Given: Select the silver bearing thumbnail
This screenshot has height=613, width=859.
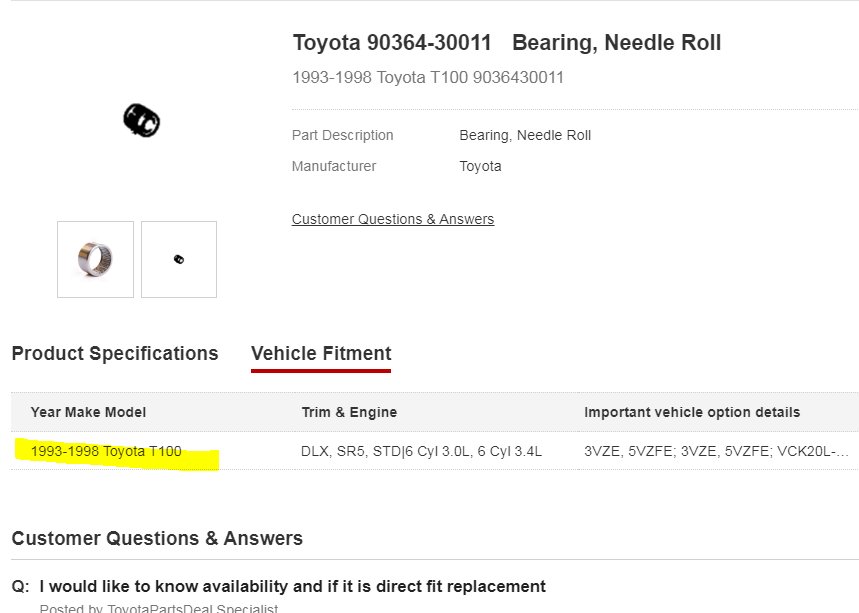Looking at the screenshot, I should (x=95, y=259).
